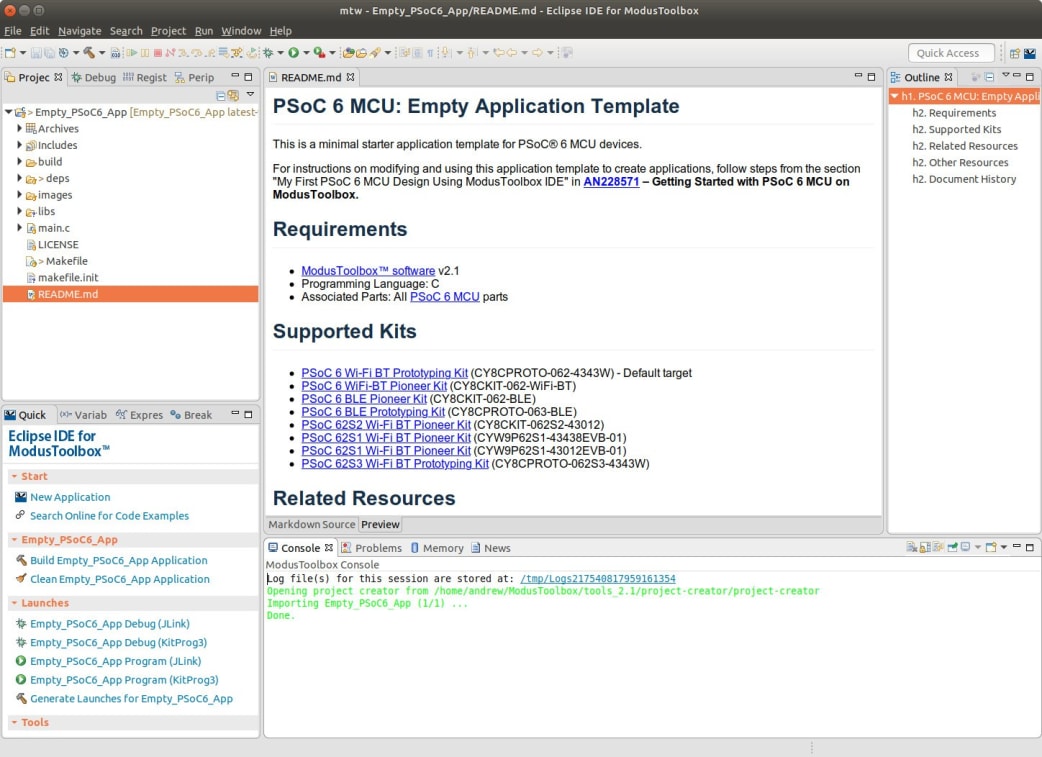This screenshot has height=757, width=1042.
Task: Switch to the Debug view tab
Action: [x=94, y=77]
